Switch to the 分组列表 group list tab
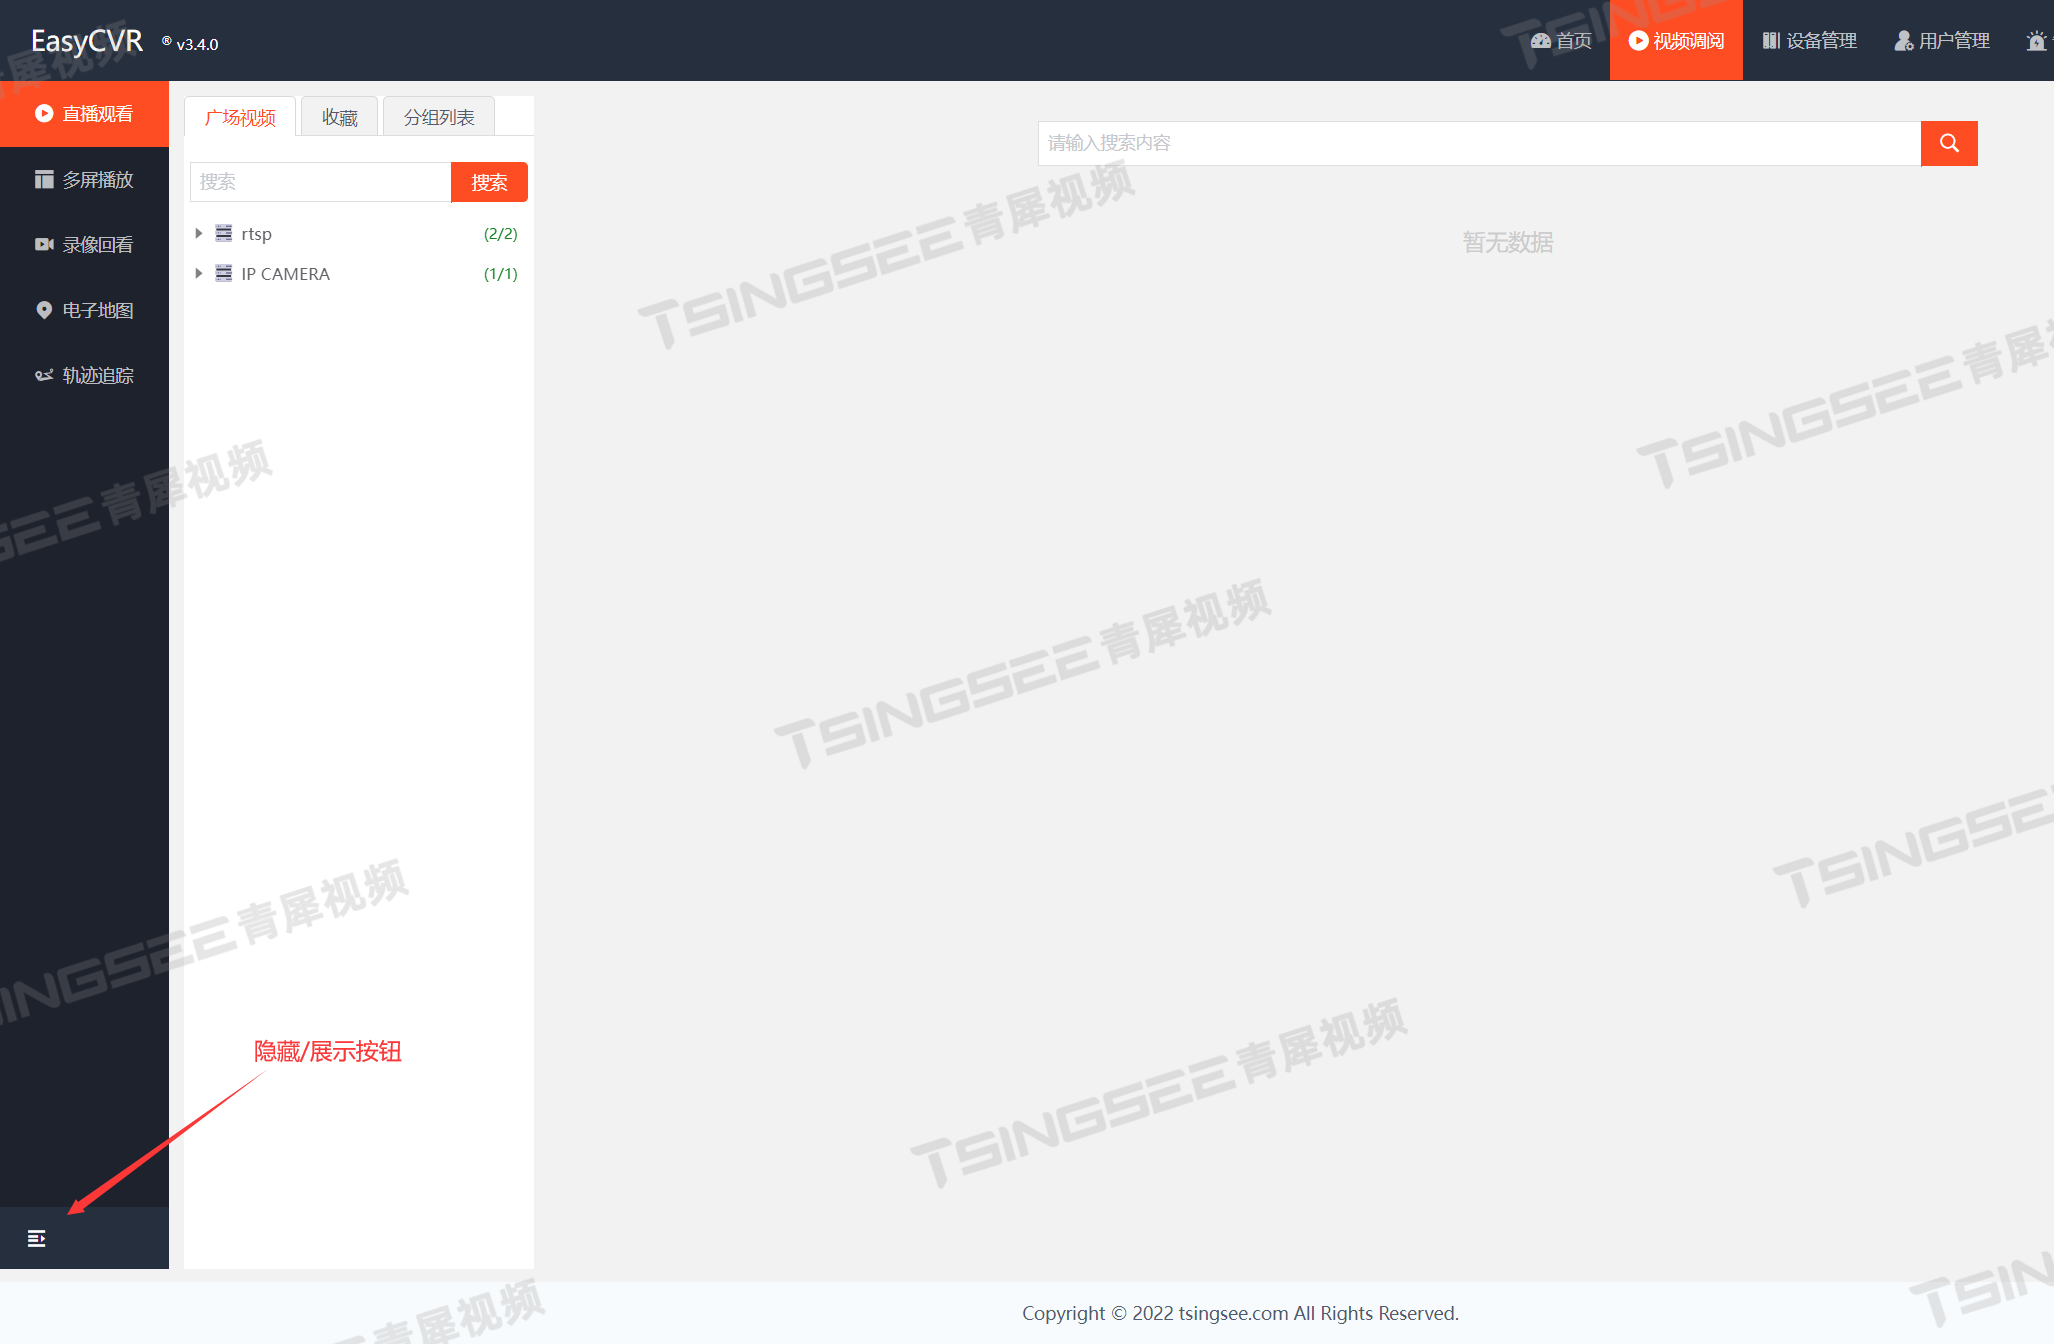The height and width of the screenshot is (1344, 2054). tap(439, 118)
